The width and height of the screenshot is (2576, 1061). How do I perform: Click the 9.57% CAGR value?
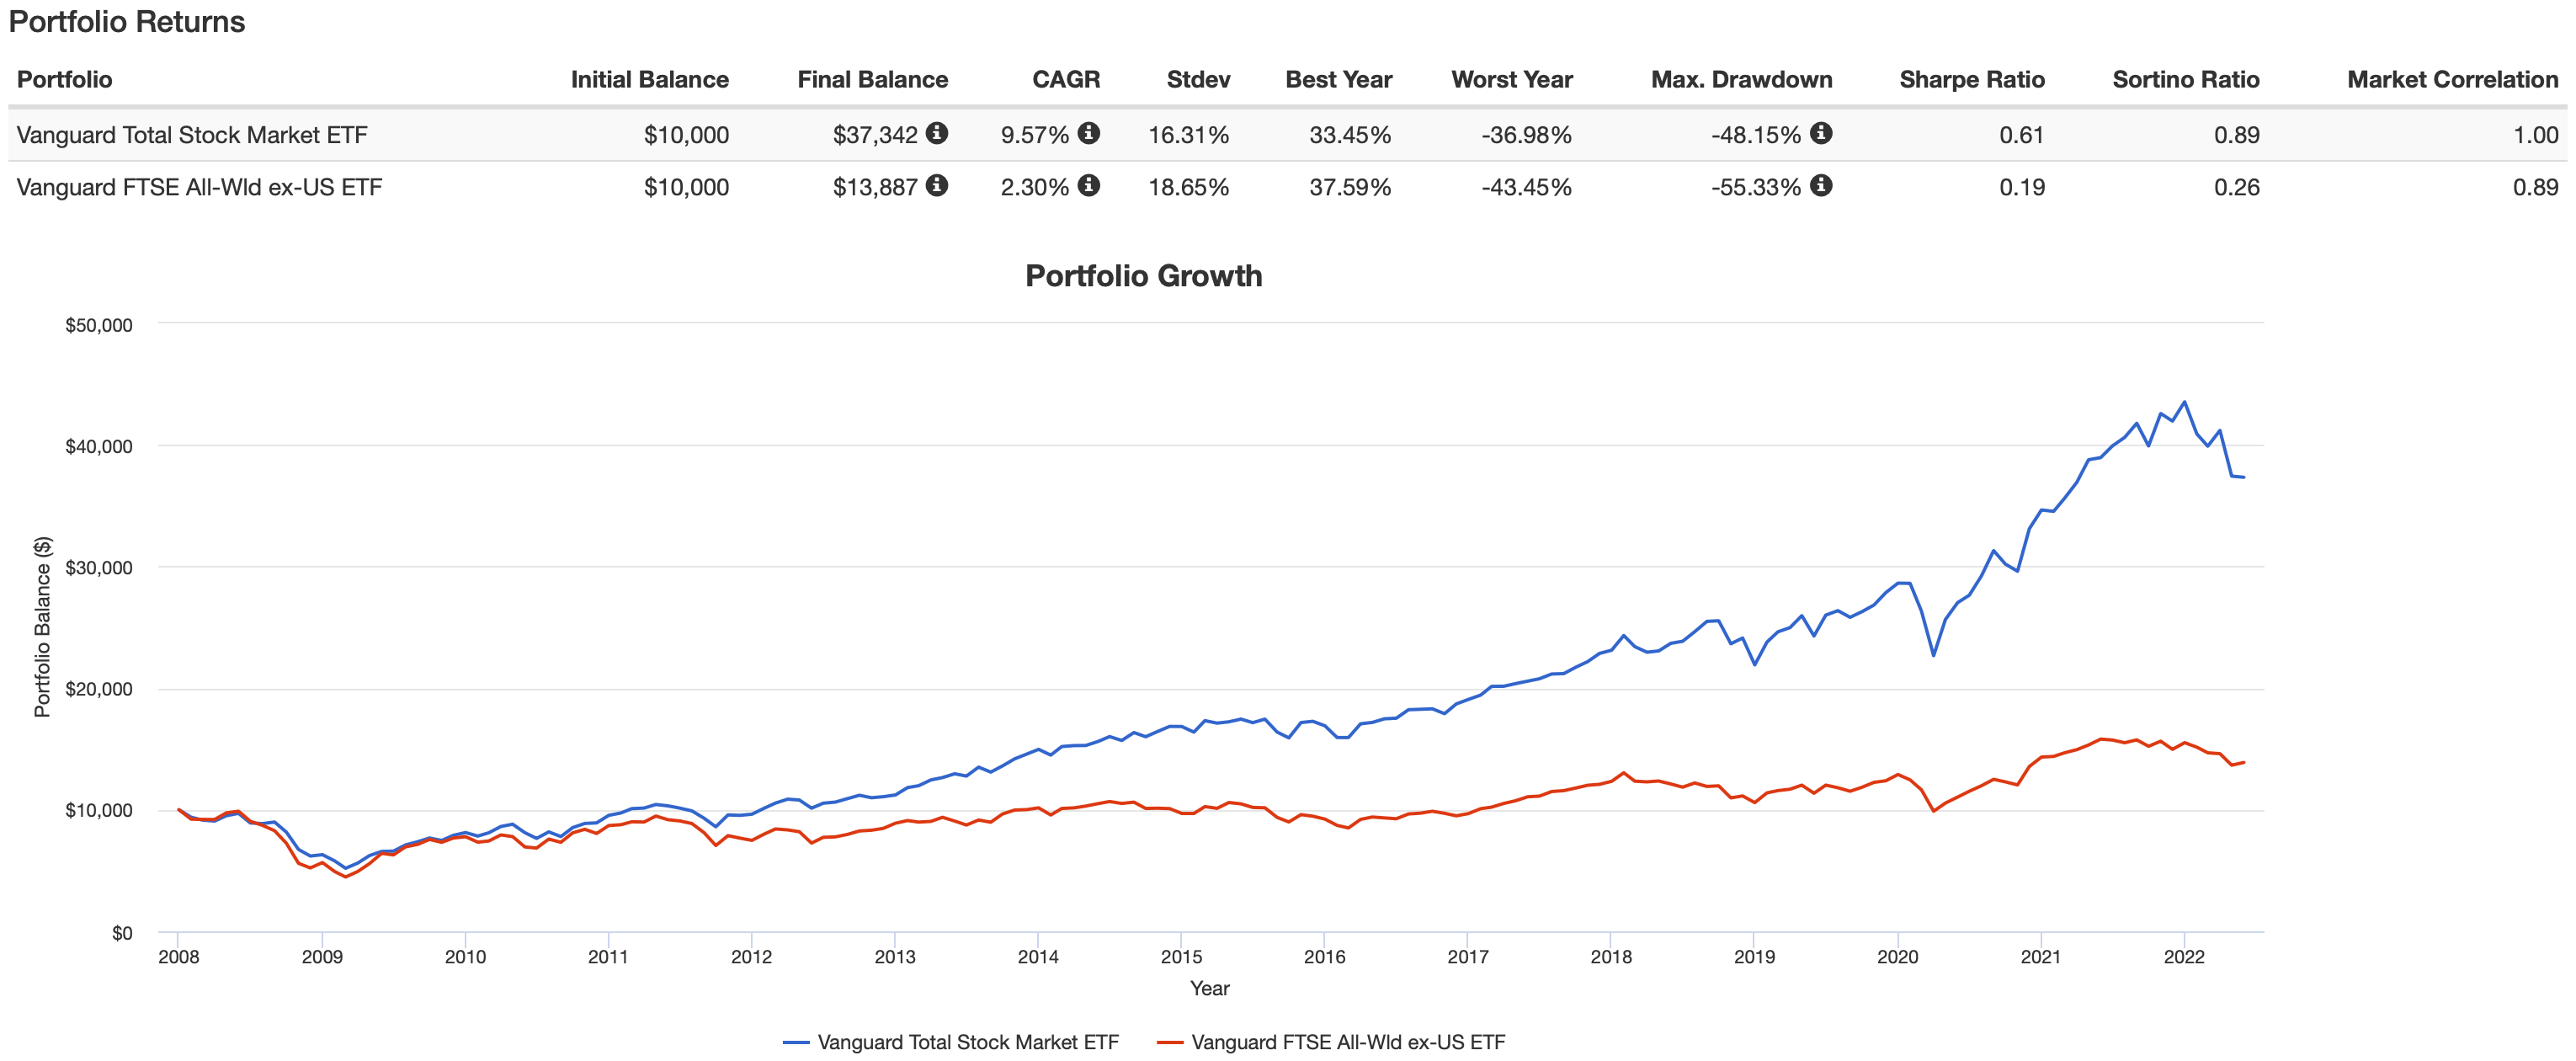click(x=1035, y=135)
